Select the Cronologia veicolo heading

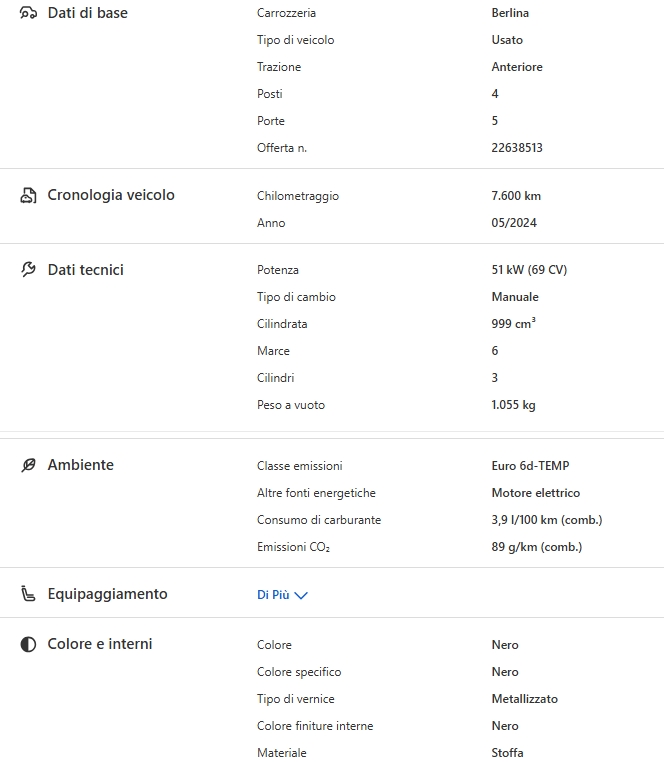pos(111,195)
